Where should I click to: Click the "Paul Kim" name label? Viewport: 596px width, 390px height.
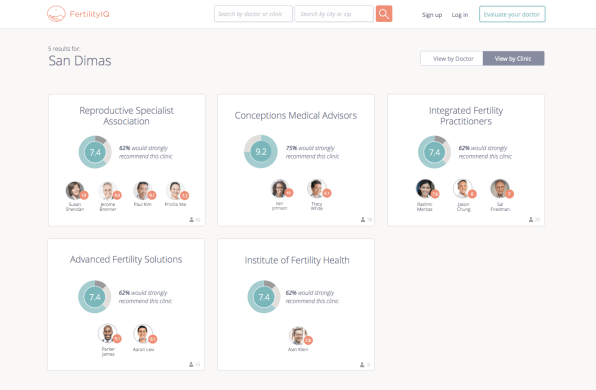click(x=143, y=205)
